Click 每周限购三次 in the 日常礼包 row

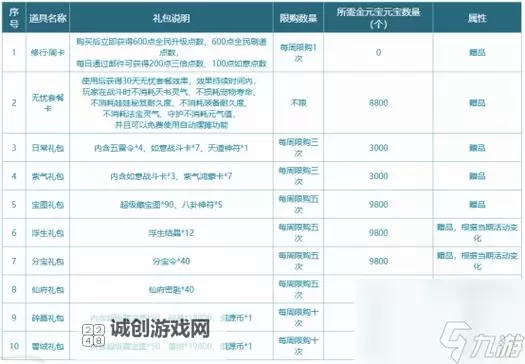(298, 148)
